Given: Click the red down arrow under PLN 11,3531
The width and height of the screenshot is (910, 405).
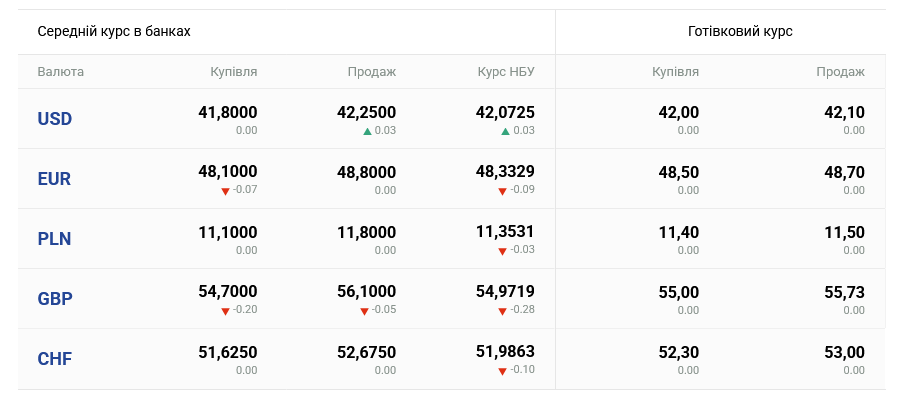Looking at the screenshot, I should click(x=503, y=251).
